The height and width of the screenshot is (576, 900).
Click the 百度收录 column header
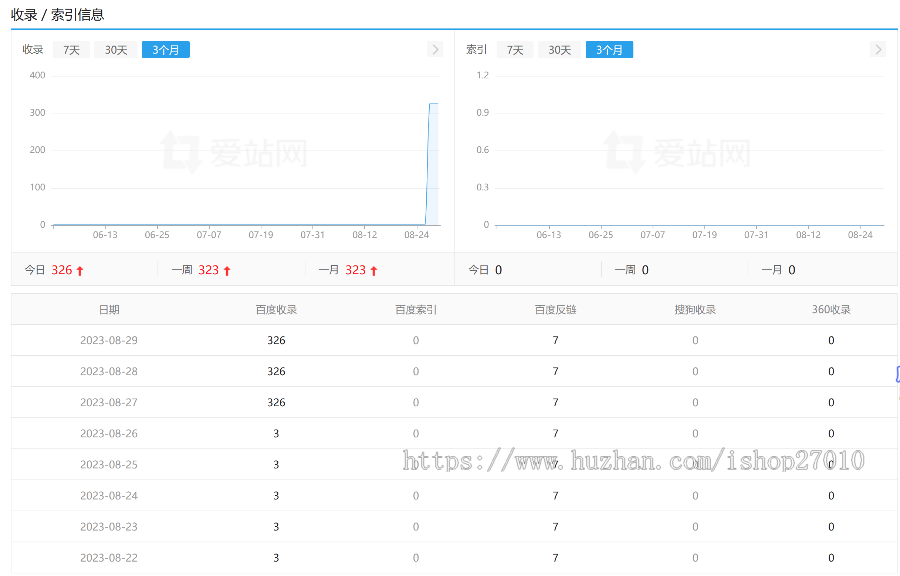tap(276, 310)
